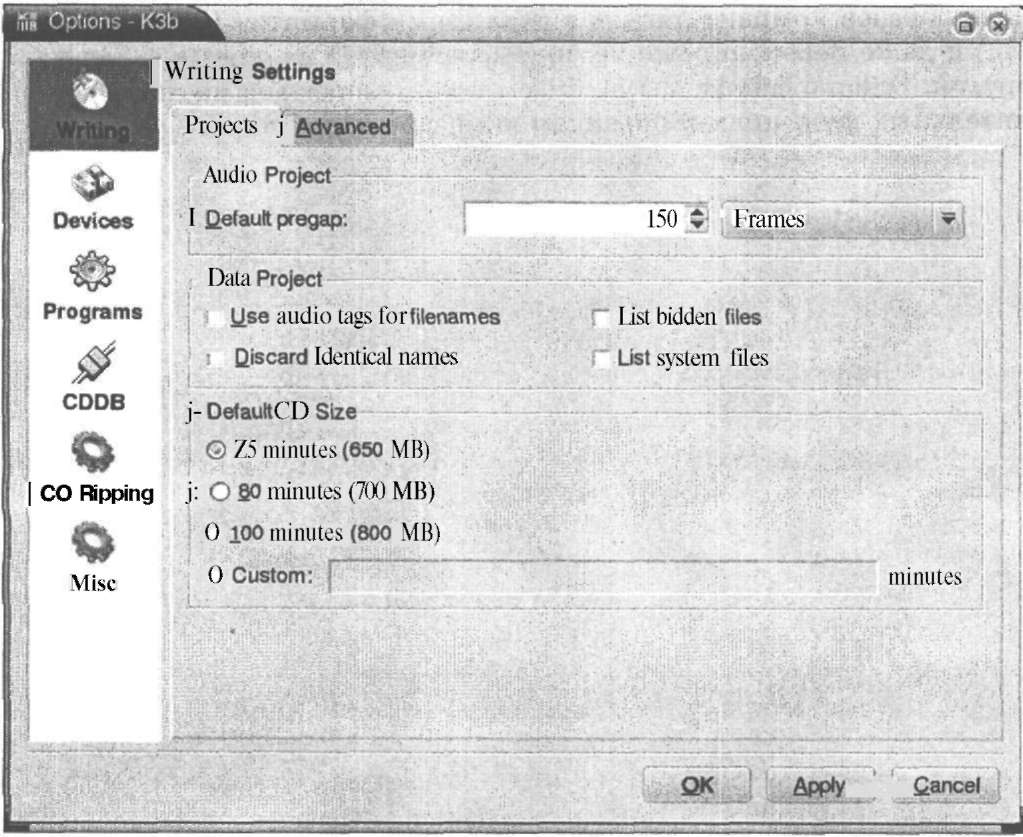Click the default pregap spinner arrows
The width and height of the screenshot is (1023, 837).
[697, 219]
